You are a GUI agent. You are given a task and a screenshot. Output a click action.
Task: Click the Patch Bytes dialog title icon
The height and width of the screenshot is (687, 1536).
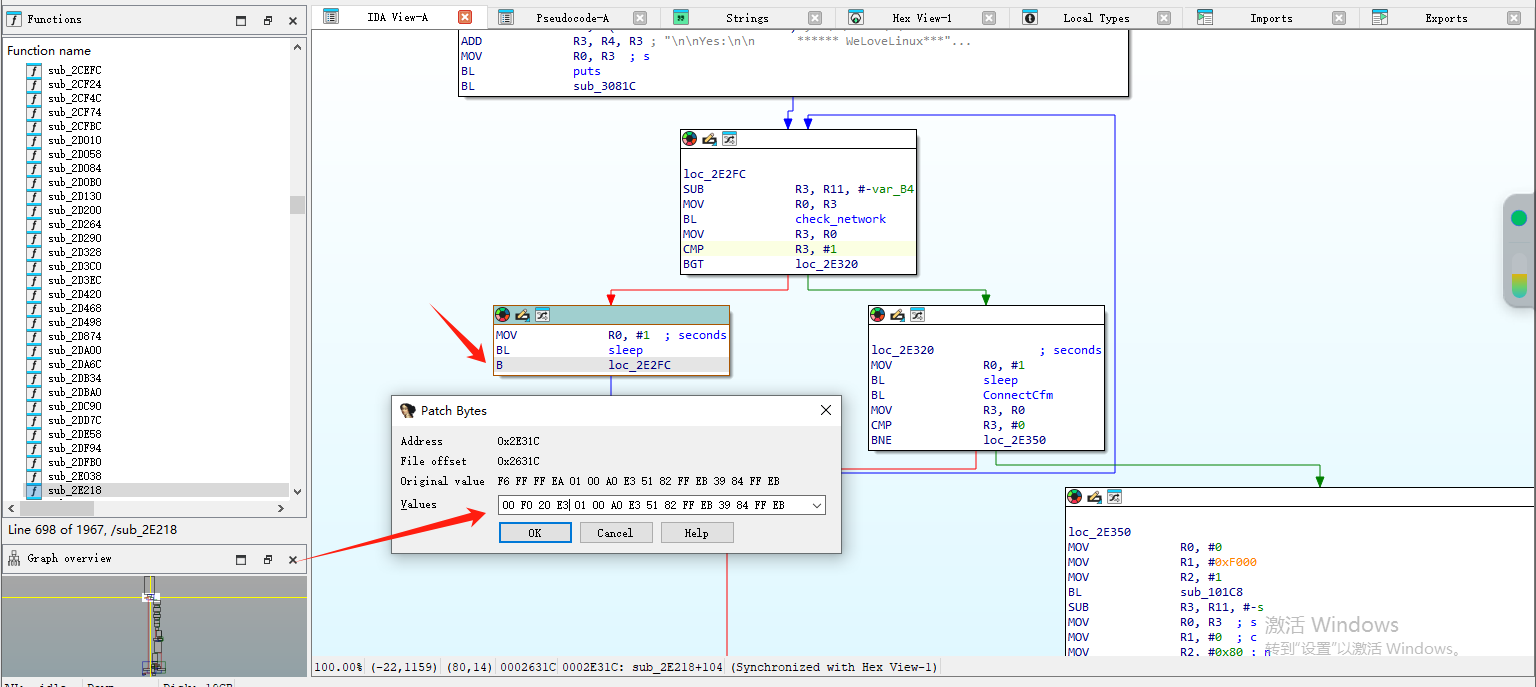(407, 411)
